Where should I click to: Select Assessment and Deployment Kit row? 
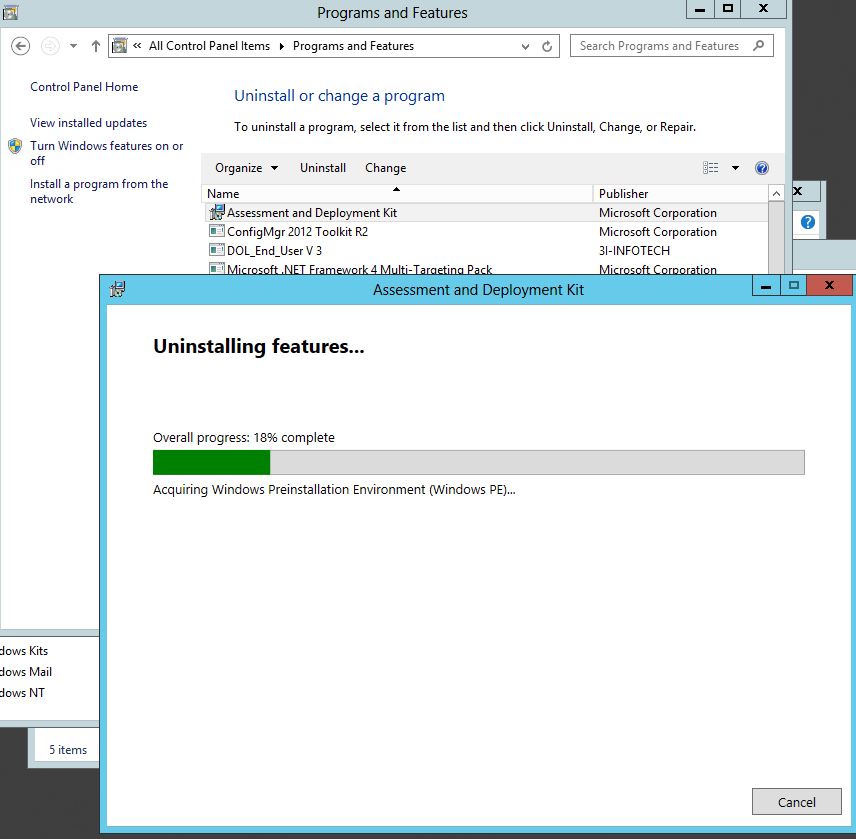[485, 213]
